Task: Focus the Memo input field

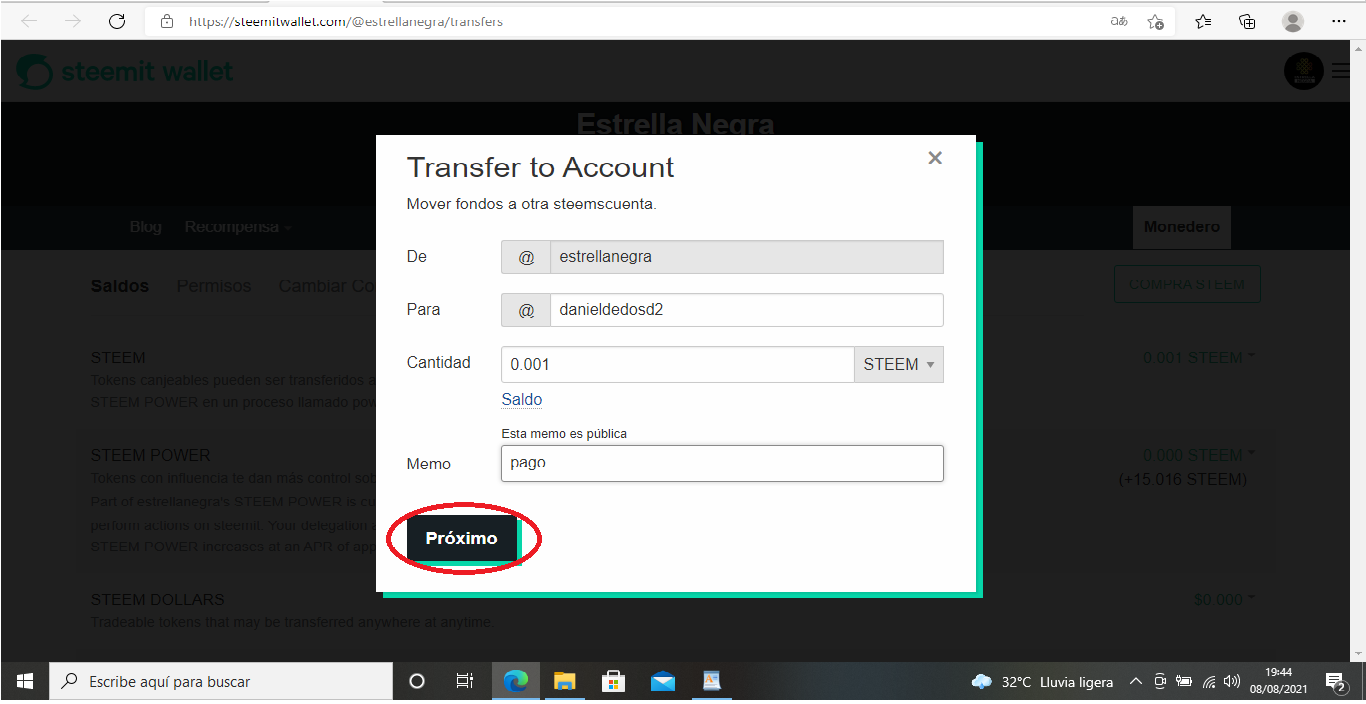Action: tap(722, 464)
